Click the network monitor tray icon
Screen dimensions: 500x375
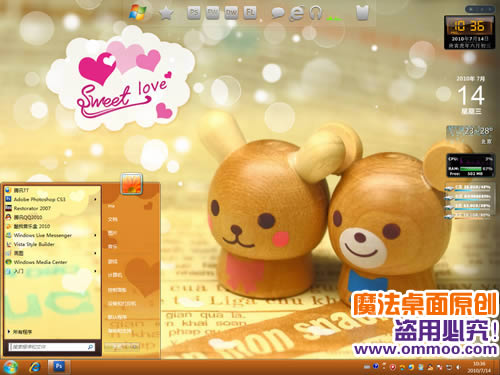449,367
